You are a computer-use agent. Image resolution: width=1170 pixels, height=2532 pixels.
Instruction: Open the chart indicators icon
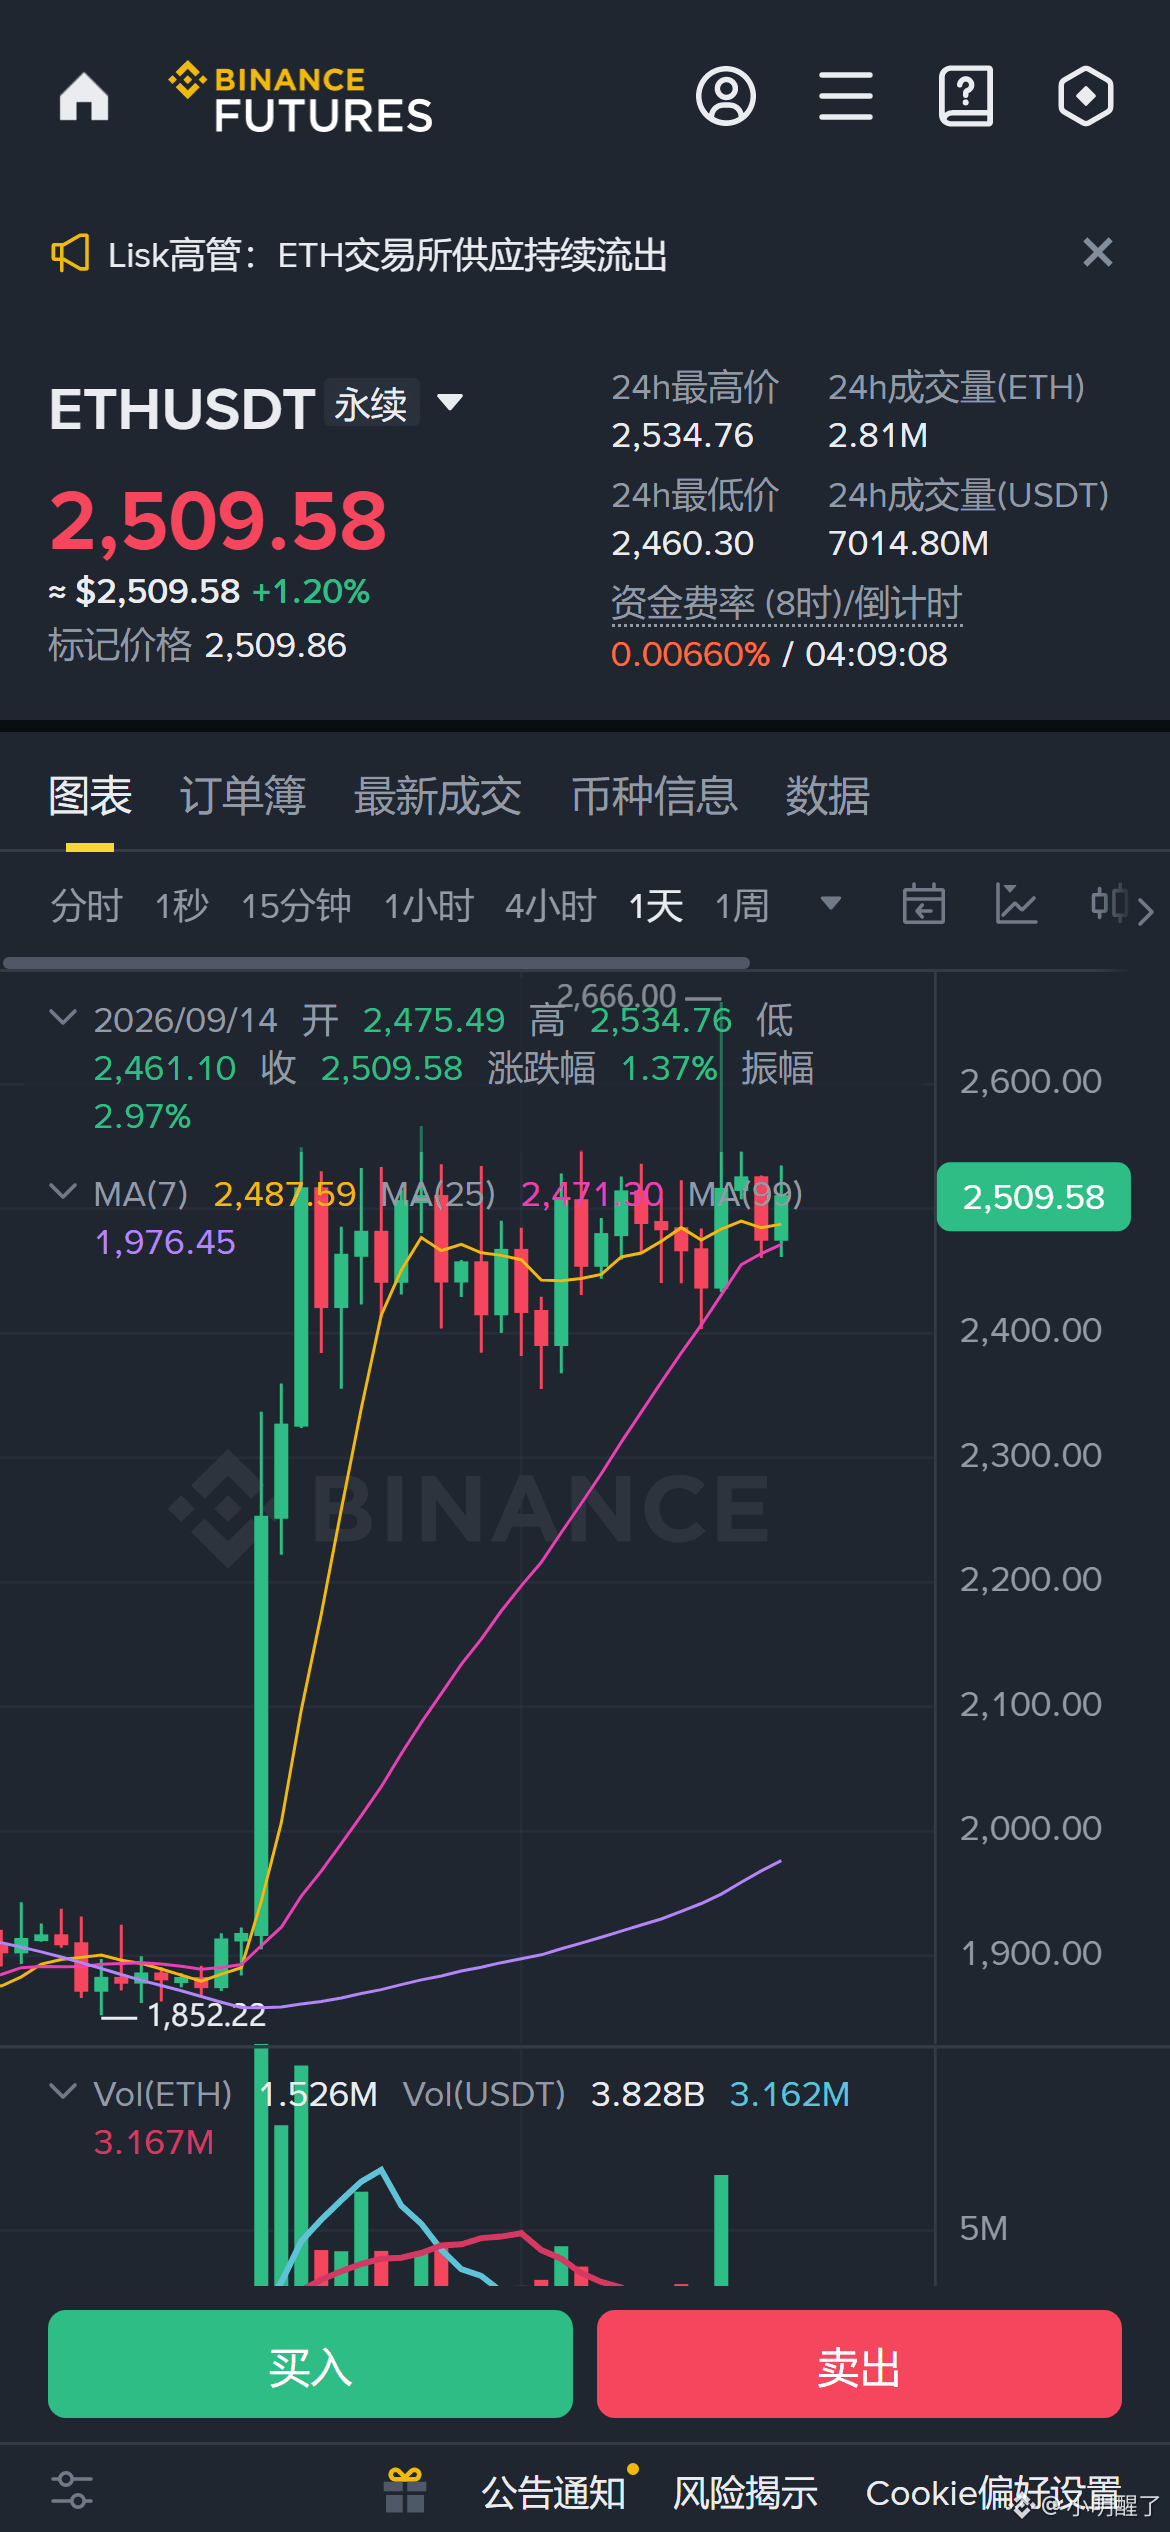(1016, 905)
